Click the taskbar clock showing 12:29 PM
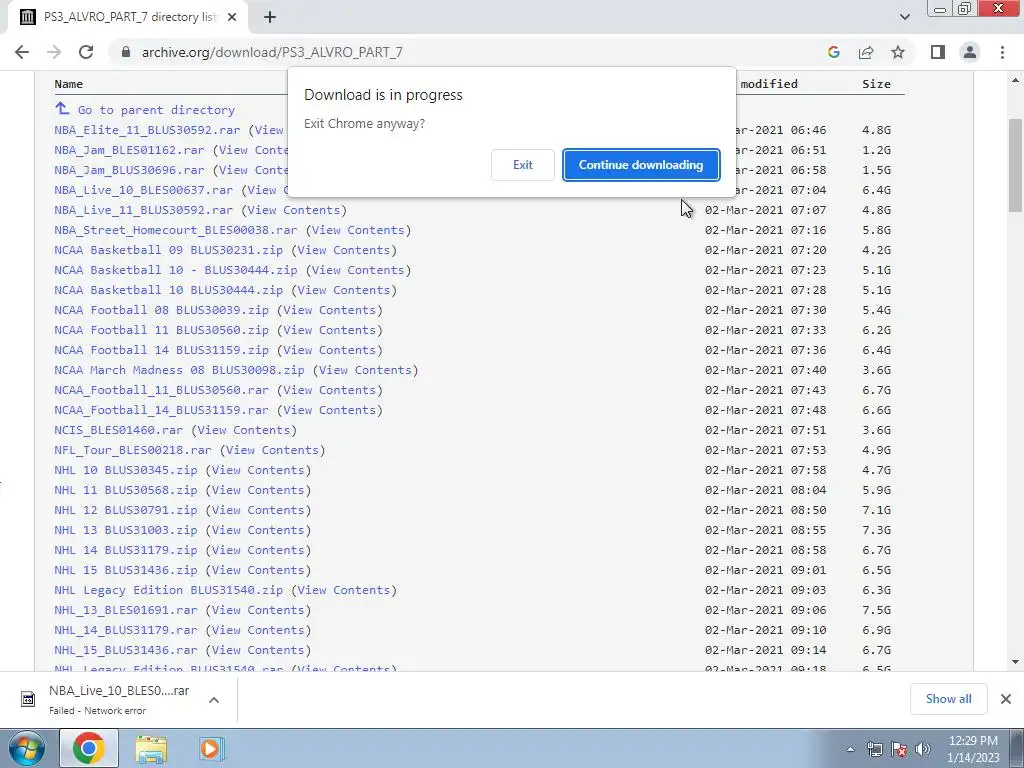This screenshot has height=768, width=1024. (972, 749)
